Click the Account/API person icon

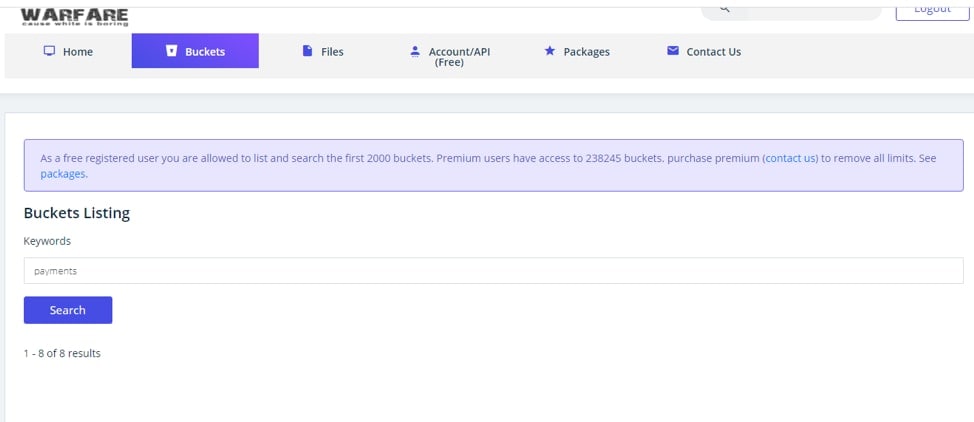tap(415, 51)
